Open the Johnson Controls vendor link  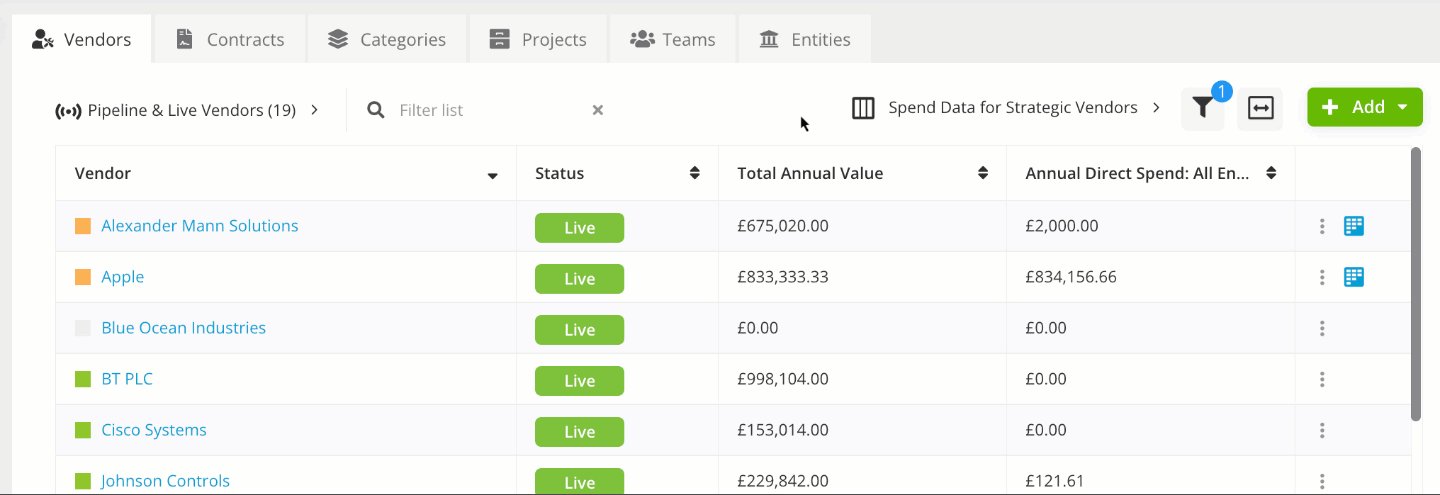click(165, 481)
